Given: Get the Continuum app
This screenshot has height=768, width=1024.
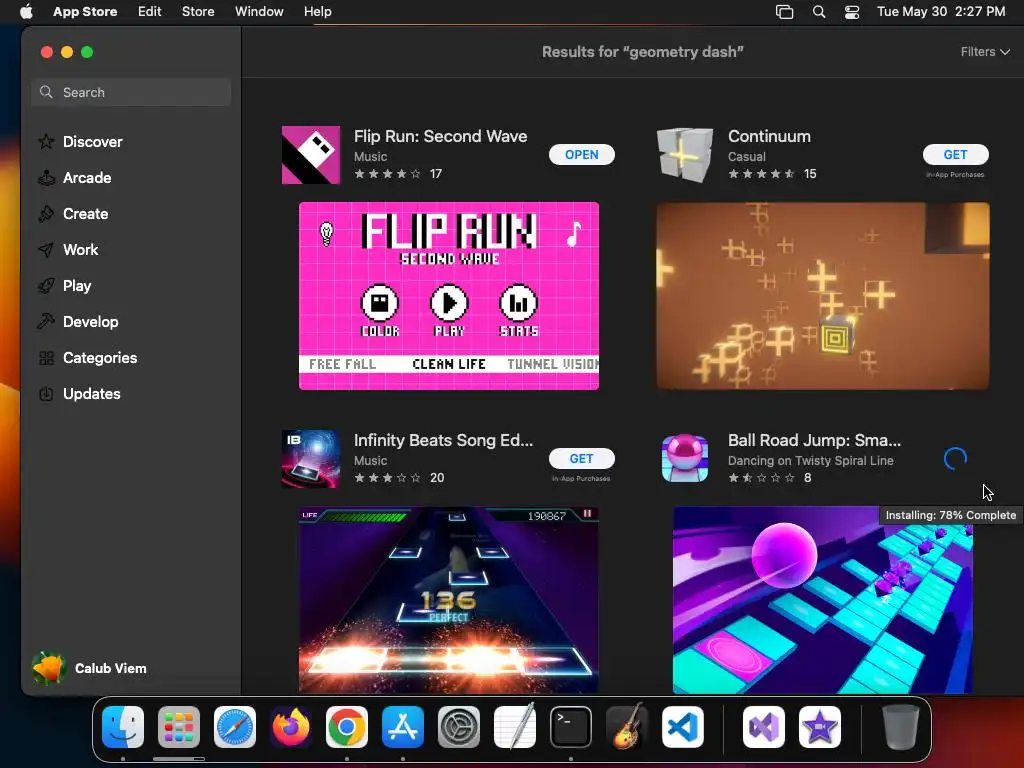Looking at the screenshot, I should tap(955, 155).
